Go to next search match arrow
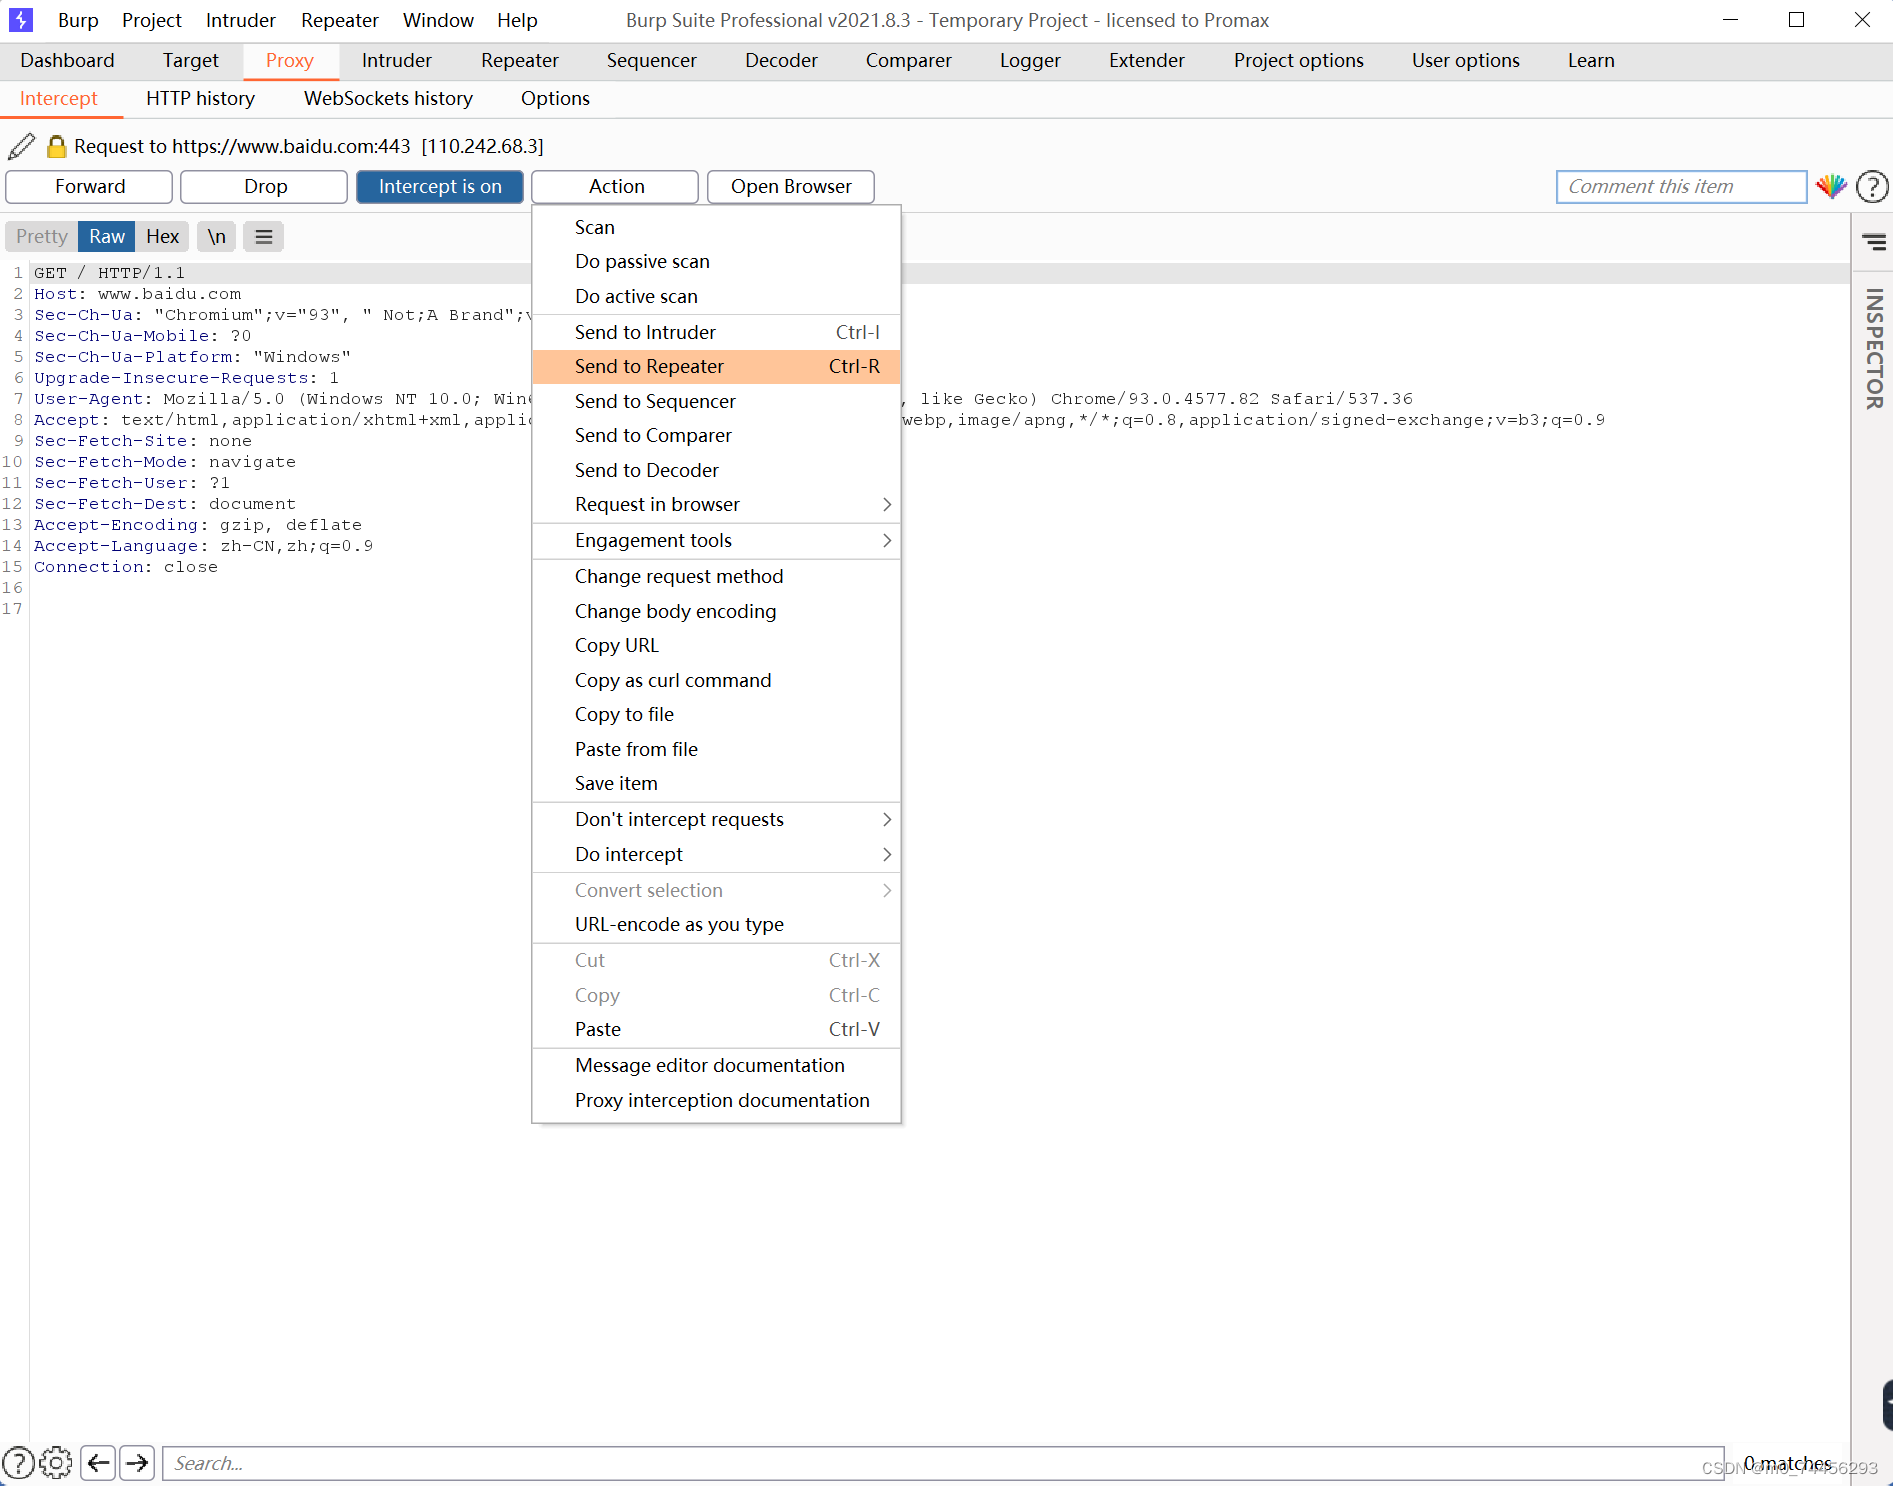 coord(137,1463)
